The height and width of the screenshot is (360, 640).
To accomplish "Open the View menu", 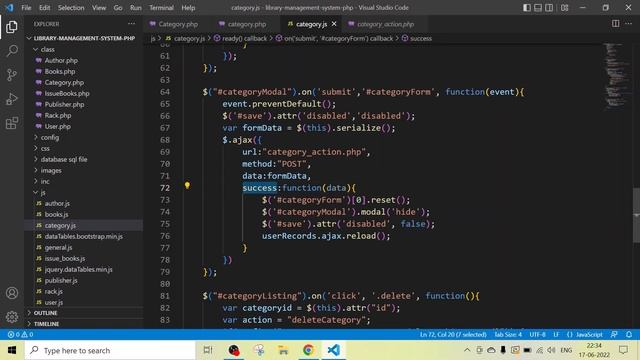I will (99, 7).
